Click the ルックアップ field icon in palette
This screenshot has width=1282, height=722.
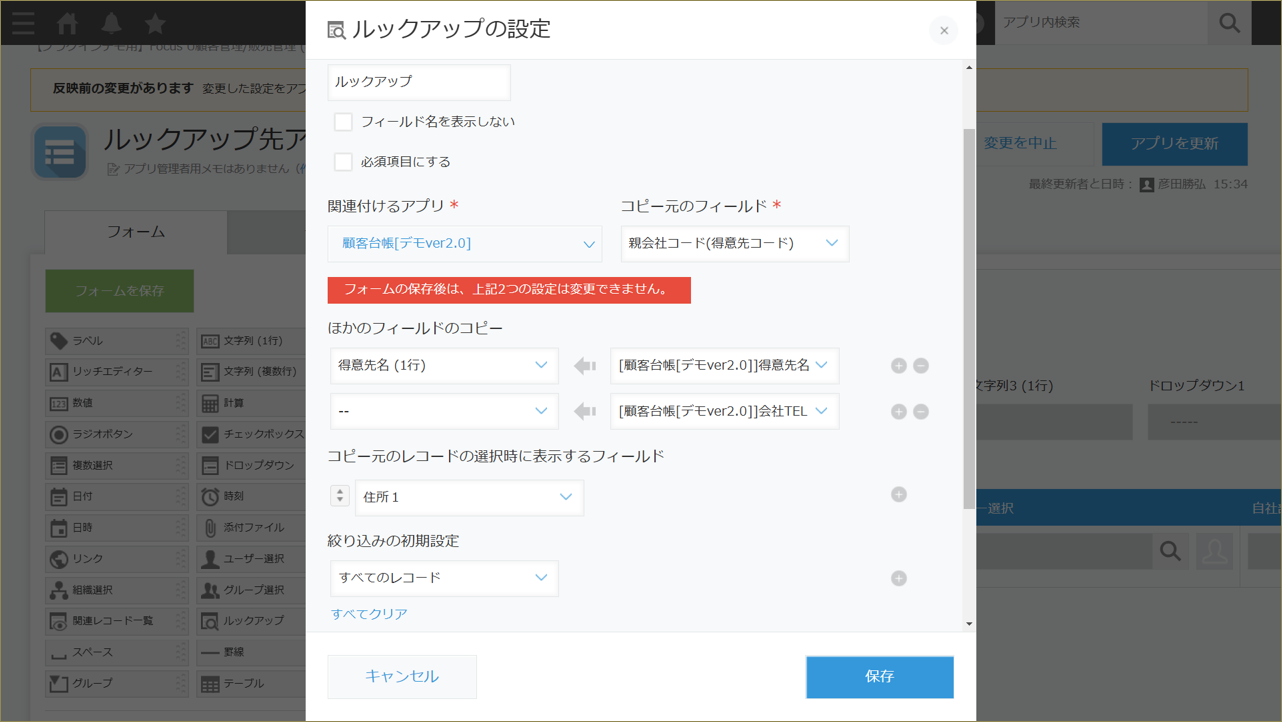pyautogui.click(x=210, y=621)
